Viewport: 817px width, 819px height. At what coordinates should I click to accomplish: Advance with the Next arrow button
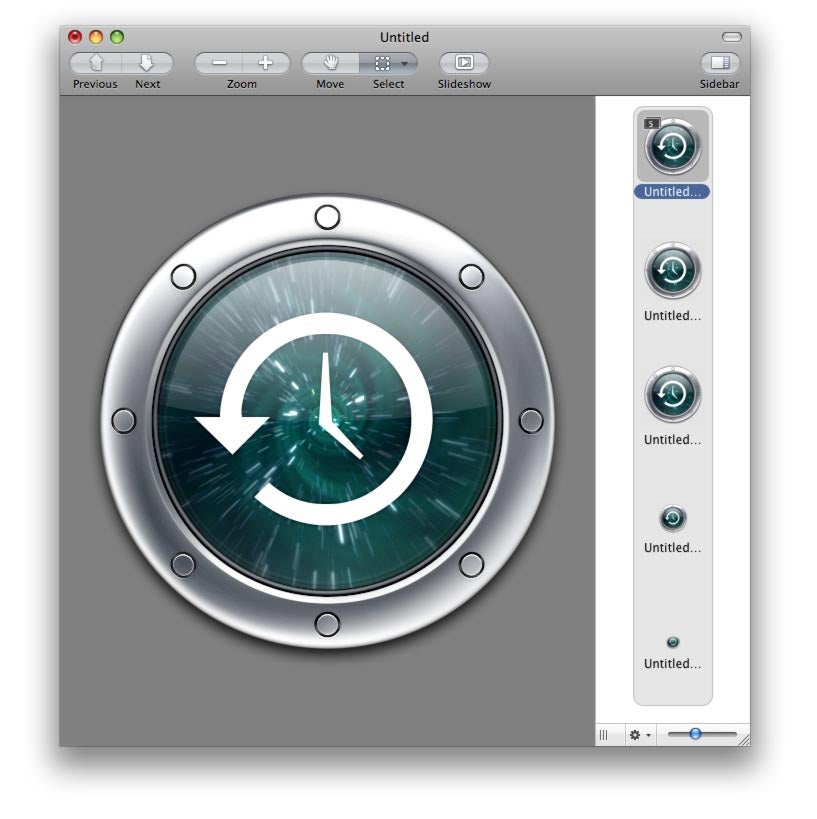tap(147, 63)
